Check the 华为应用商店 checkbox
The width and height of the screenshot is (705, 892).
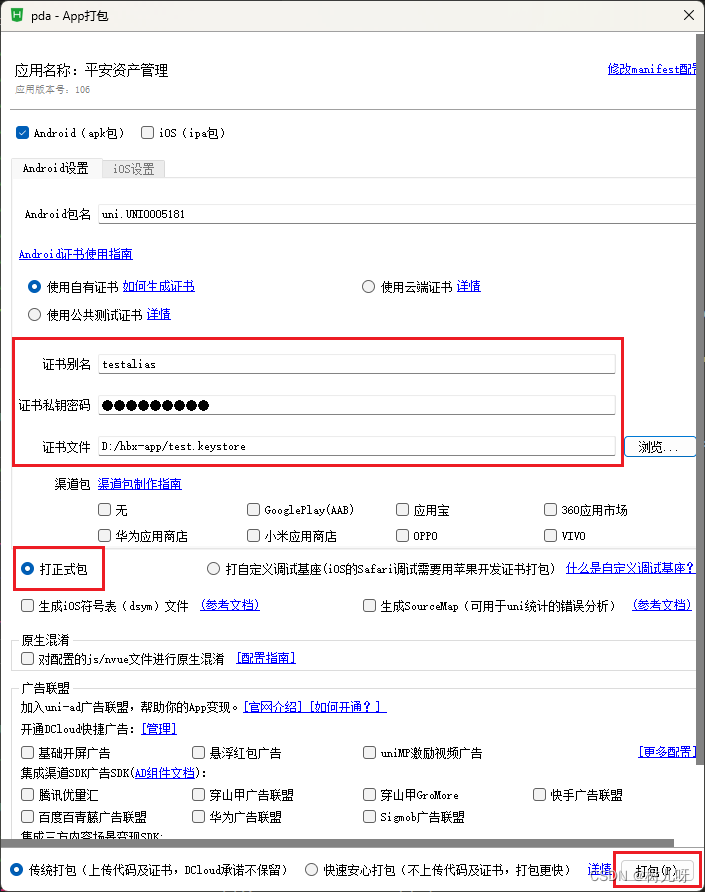pyautogui.click(x=104, y=536)
